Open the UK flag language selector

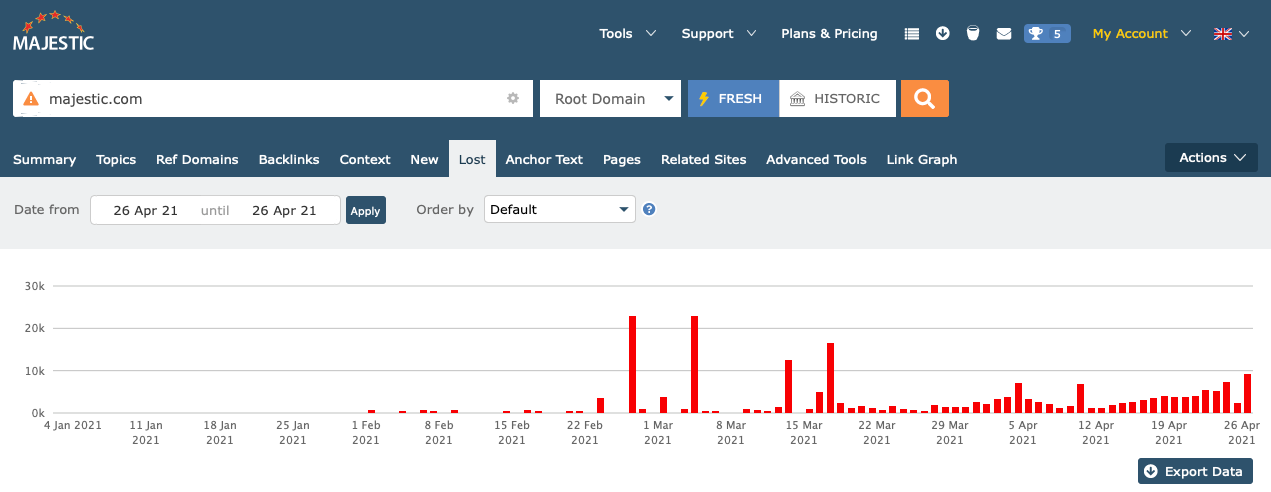point(1230,34)
